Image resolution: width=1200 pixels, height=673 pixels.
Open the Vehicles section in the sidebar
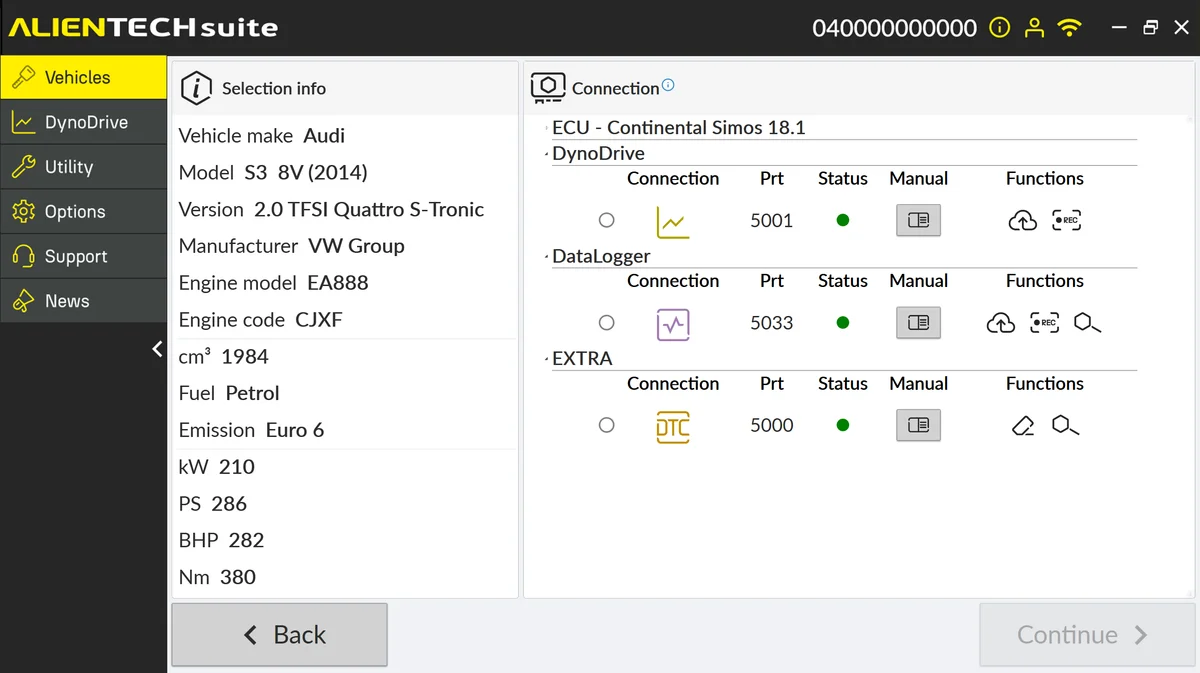click(x=83, y=77)
